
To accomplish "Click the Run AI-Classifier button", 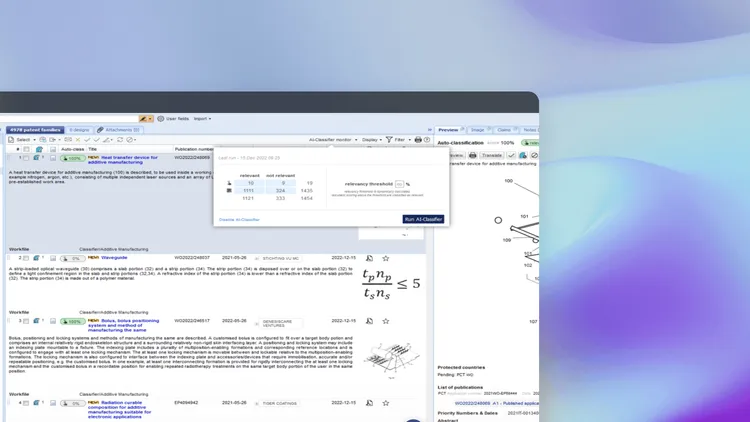I will 423,219.
